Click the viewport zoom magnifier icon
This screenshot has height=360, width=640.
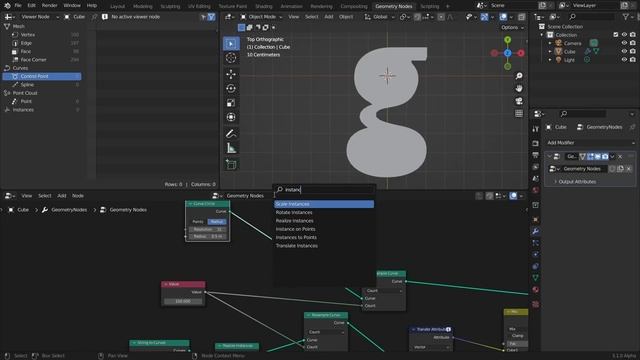pos(519,76)
